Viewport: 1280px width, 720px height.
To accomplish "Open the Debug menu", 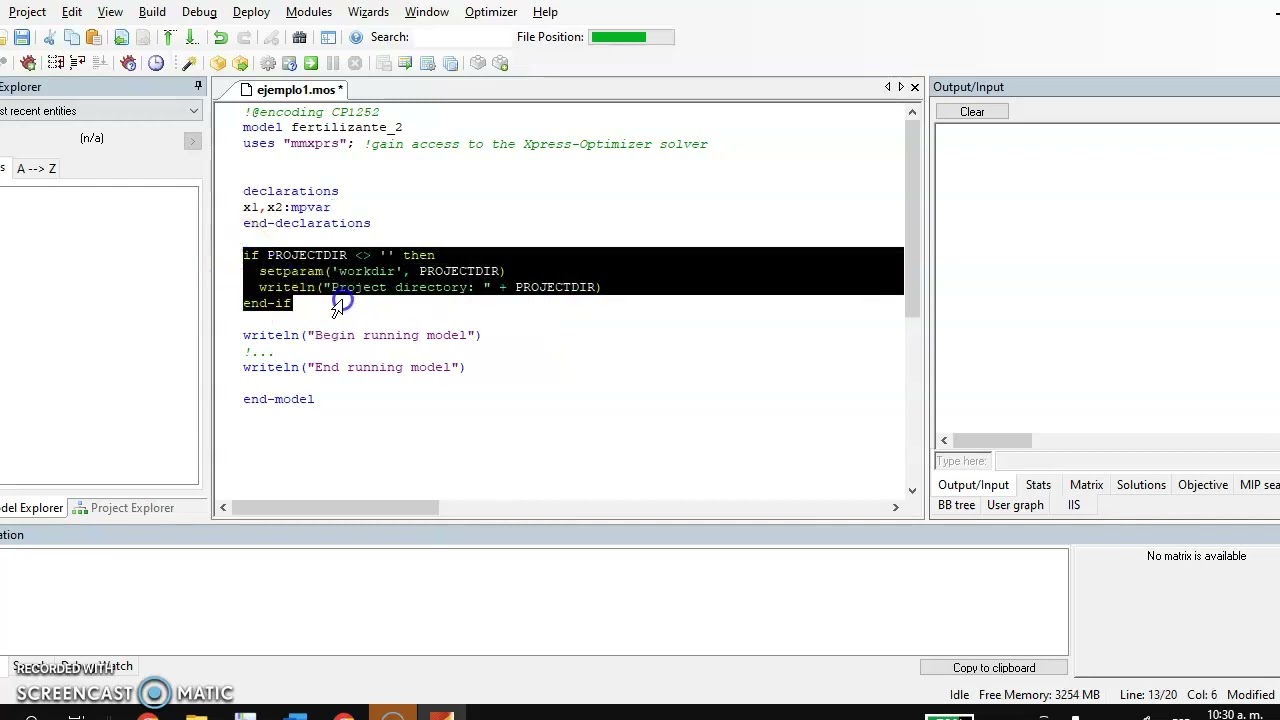I will [199, 12].
